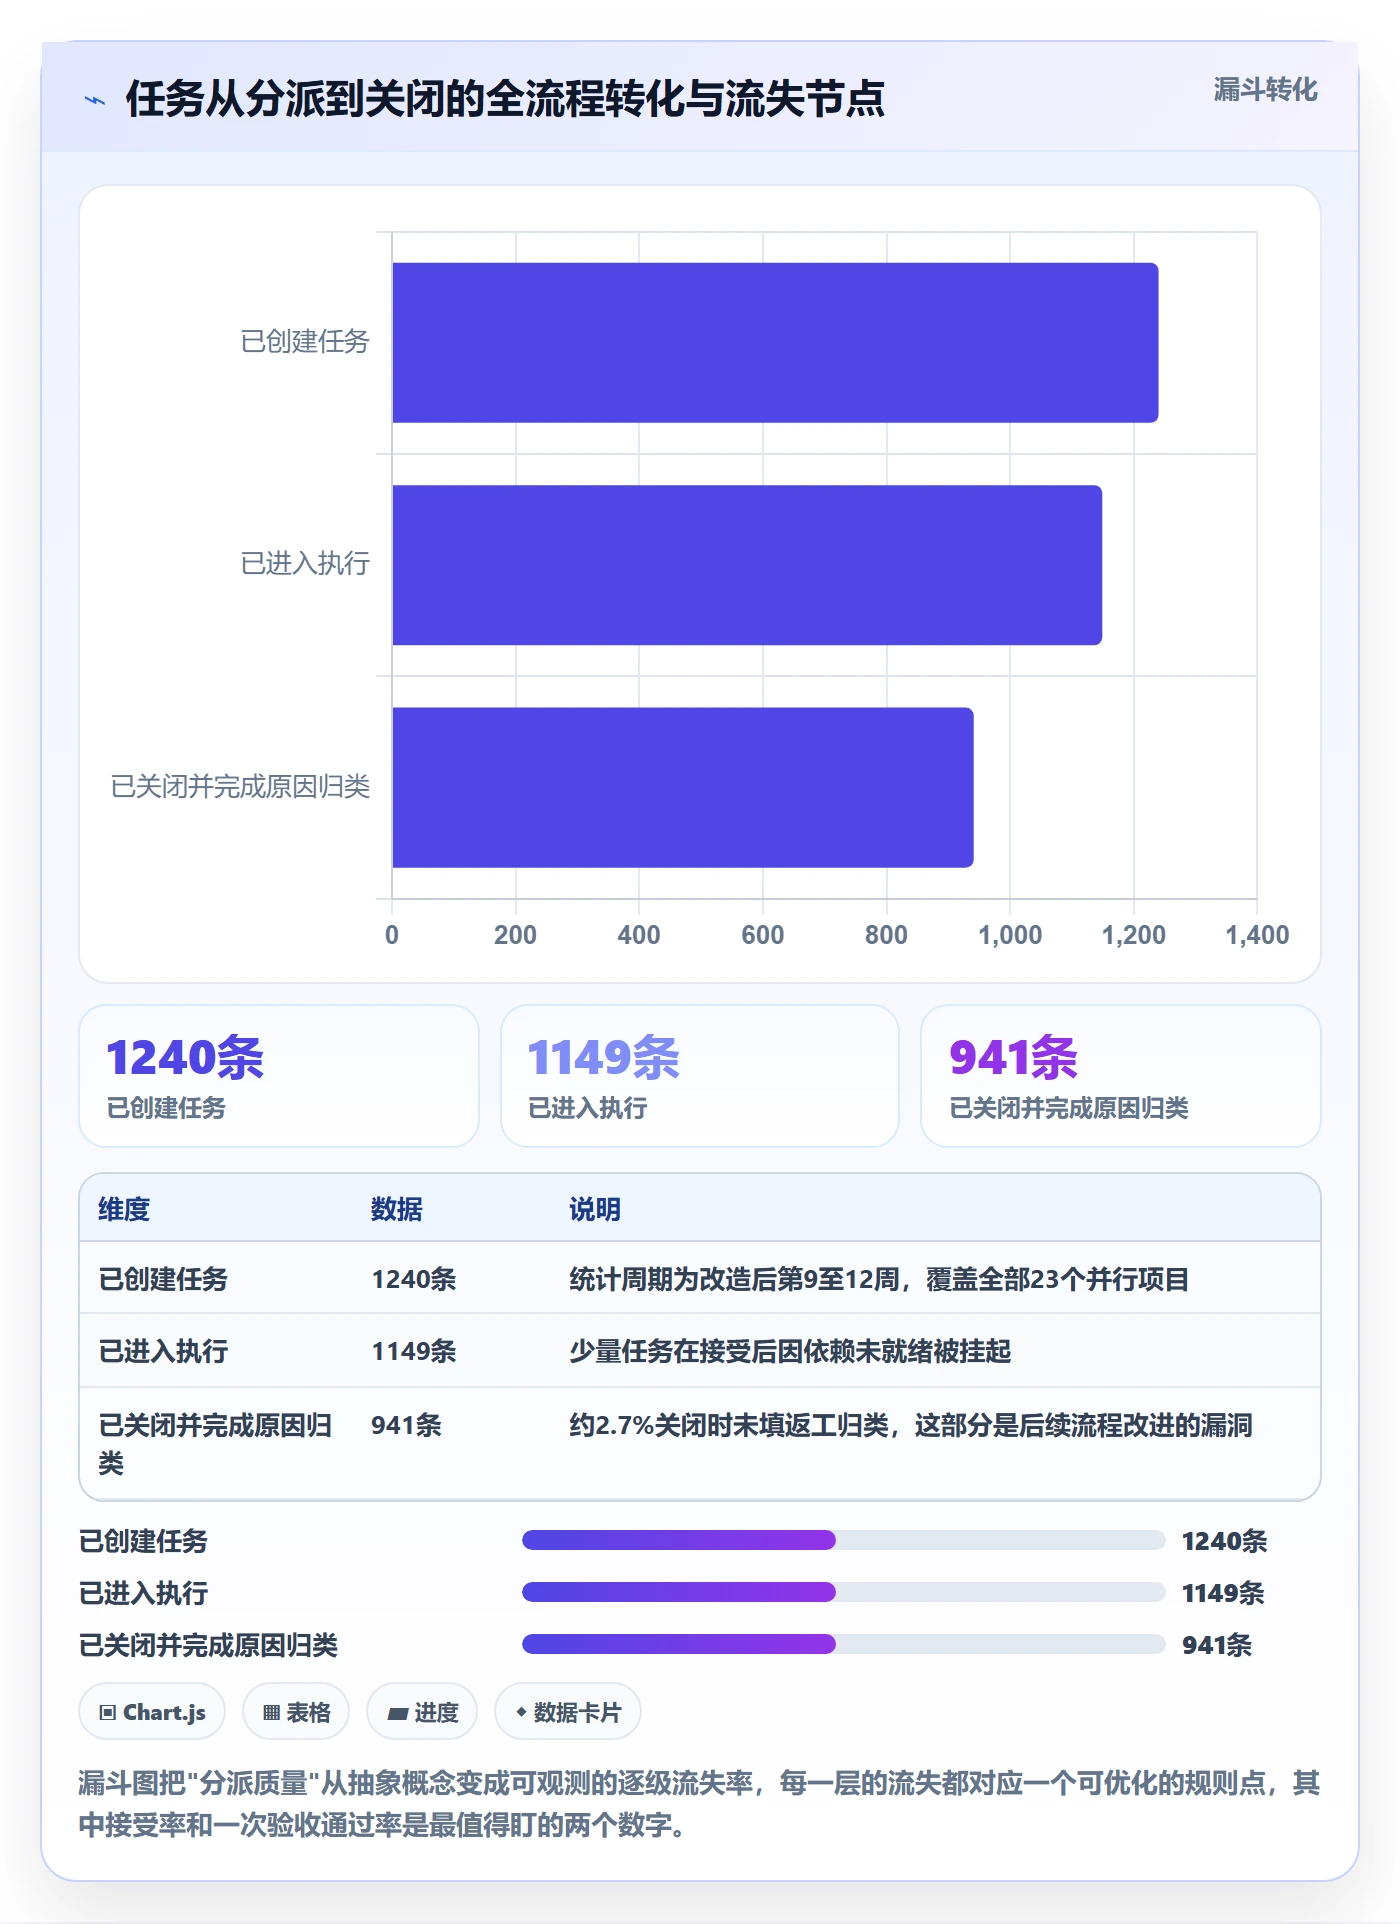This screenshot has width=1400, height=1924.
Task: Select the summary paragraph starting with 漏斗图把
Action: coord(700,1803)
